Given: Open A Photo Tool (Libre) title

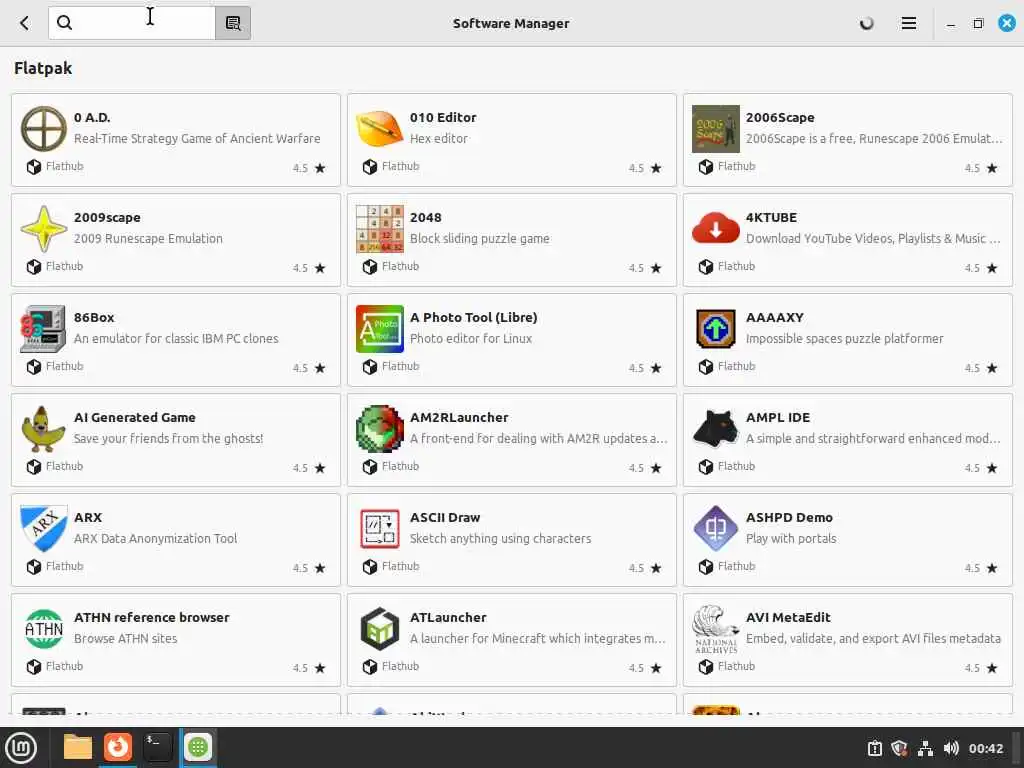Looking at the screenshot, I should pos(473,317).
